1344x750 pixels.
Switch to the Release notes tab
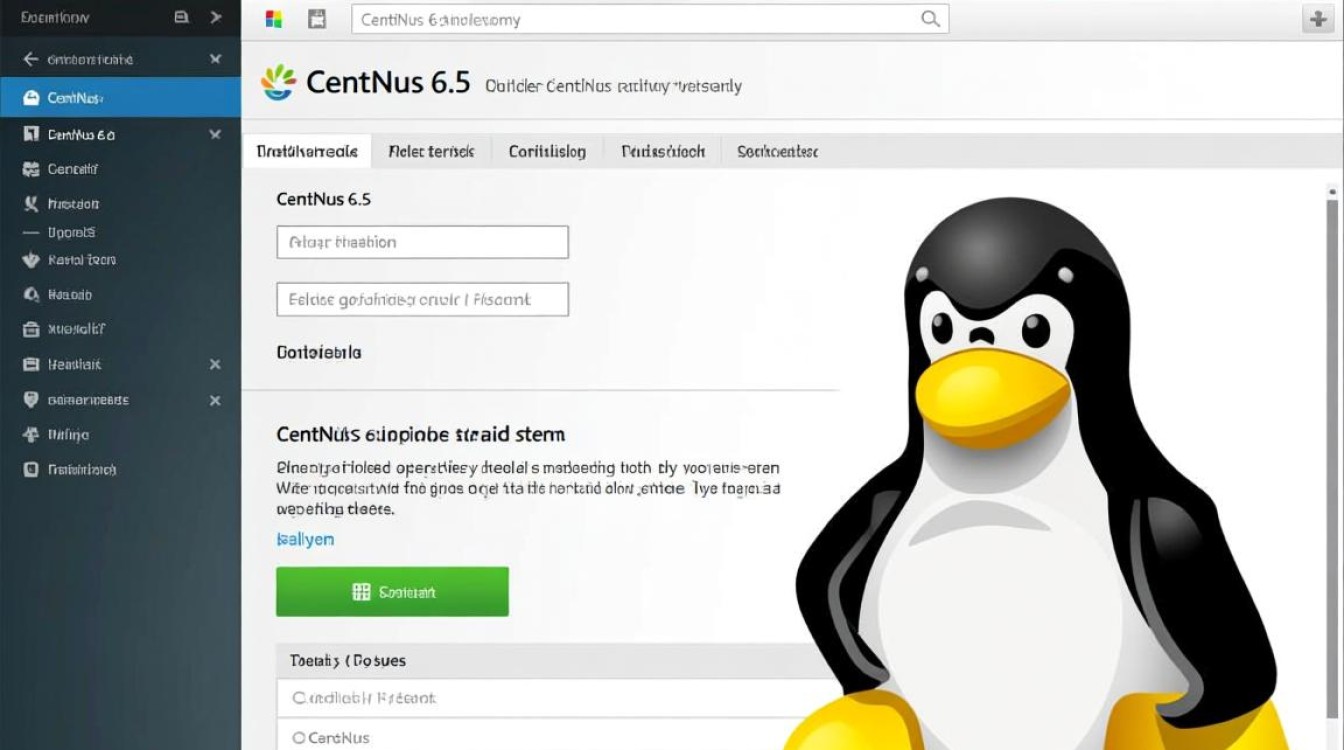coord(432,151)
